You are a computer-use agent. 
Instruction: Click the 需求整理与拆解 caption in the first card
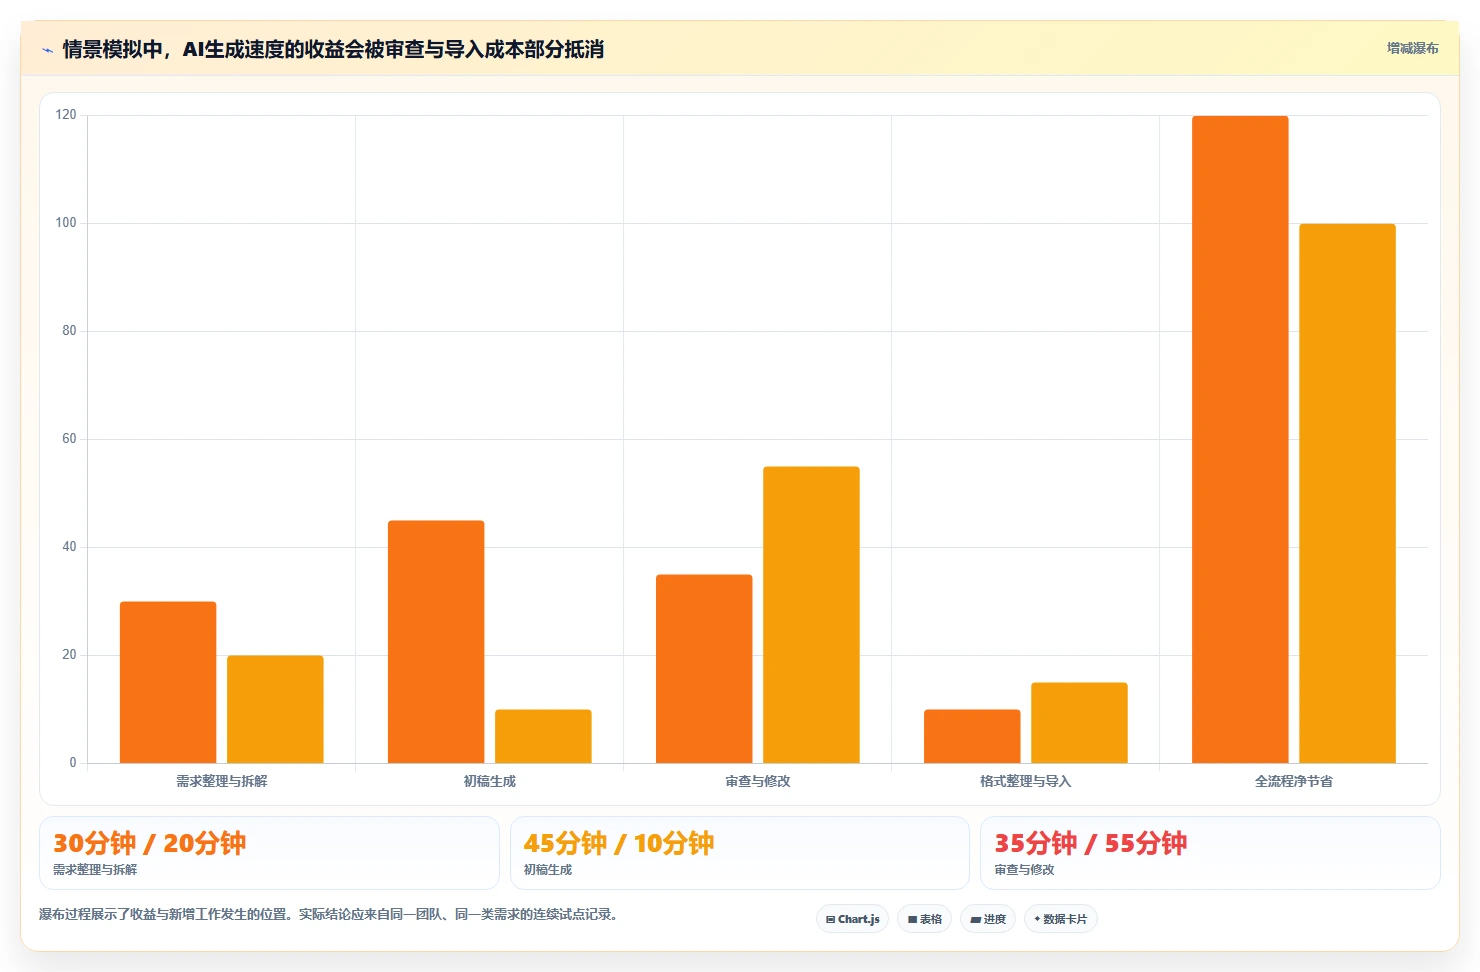95,870
